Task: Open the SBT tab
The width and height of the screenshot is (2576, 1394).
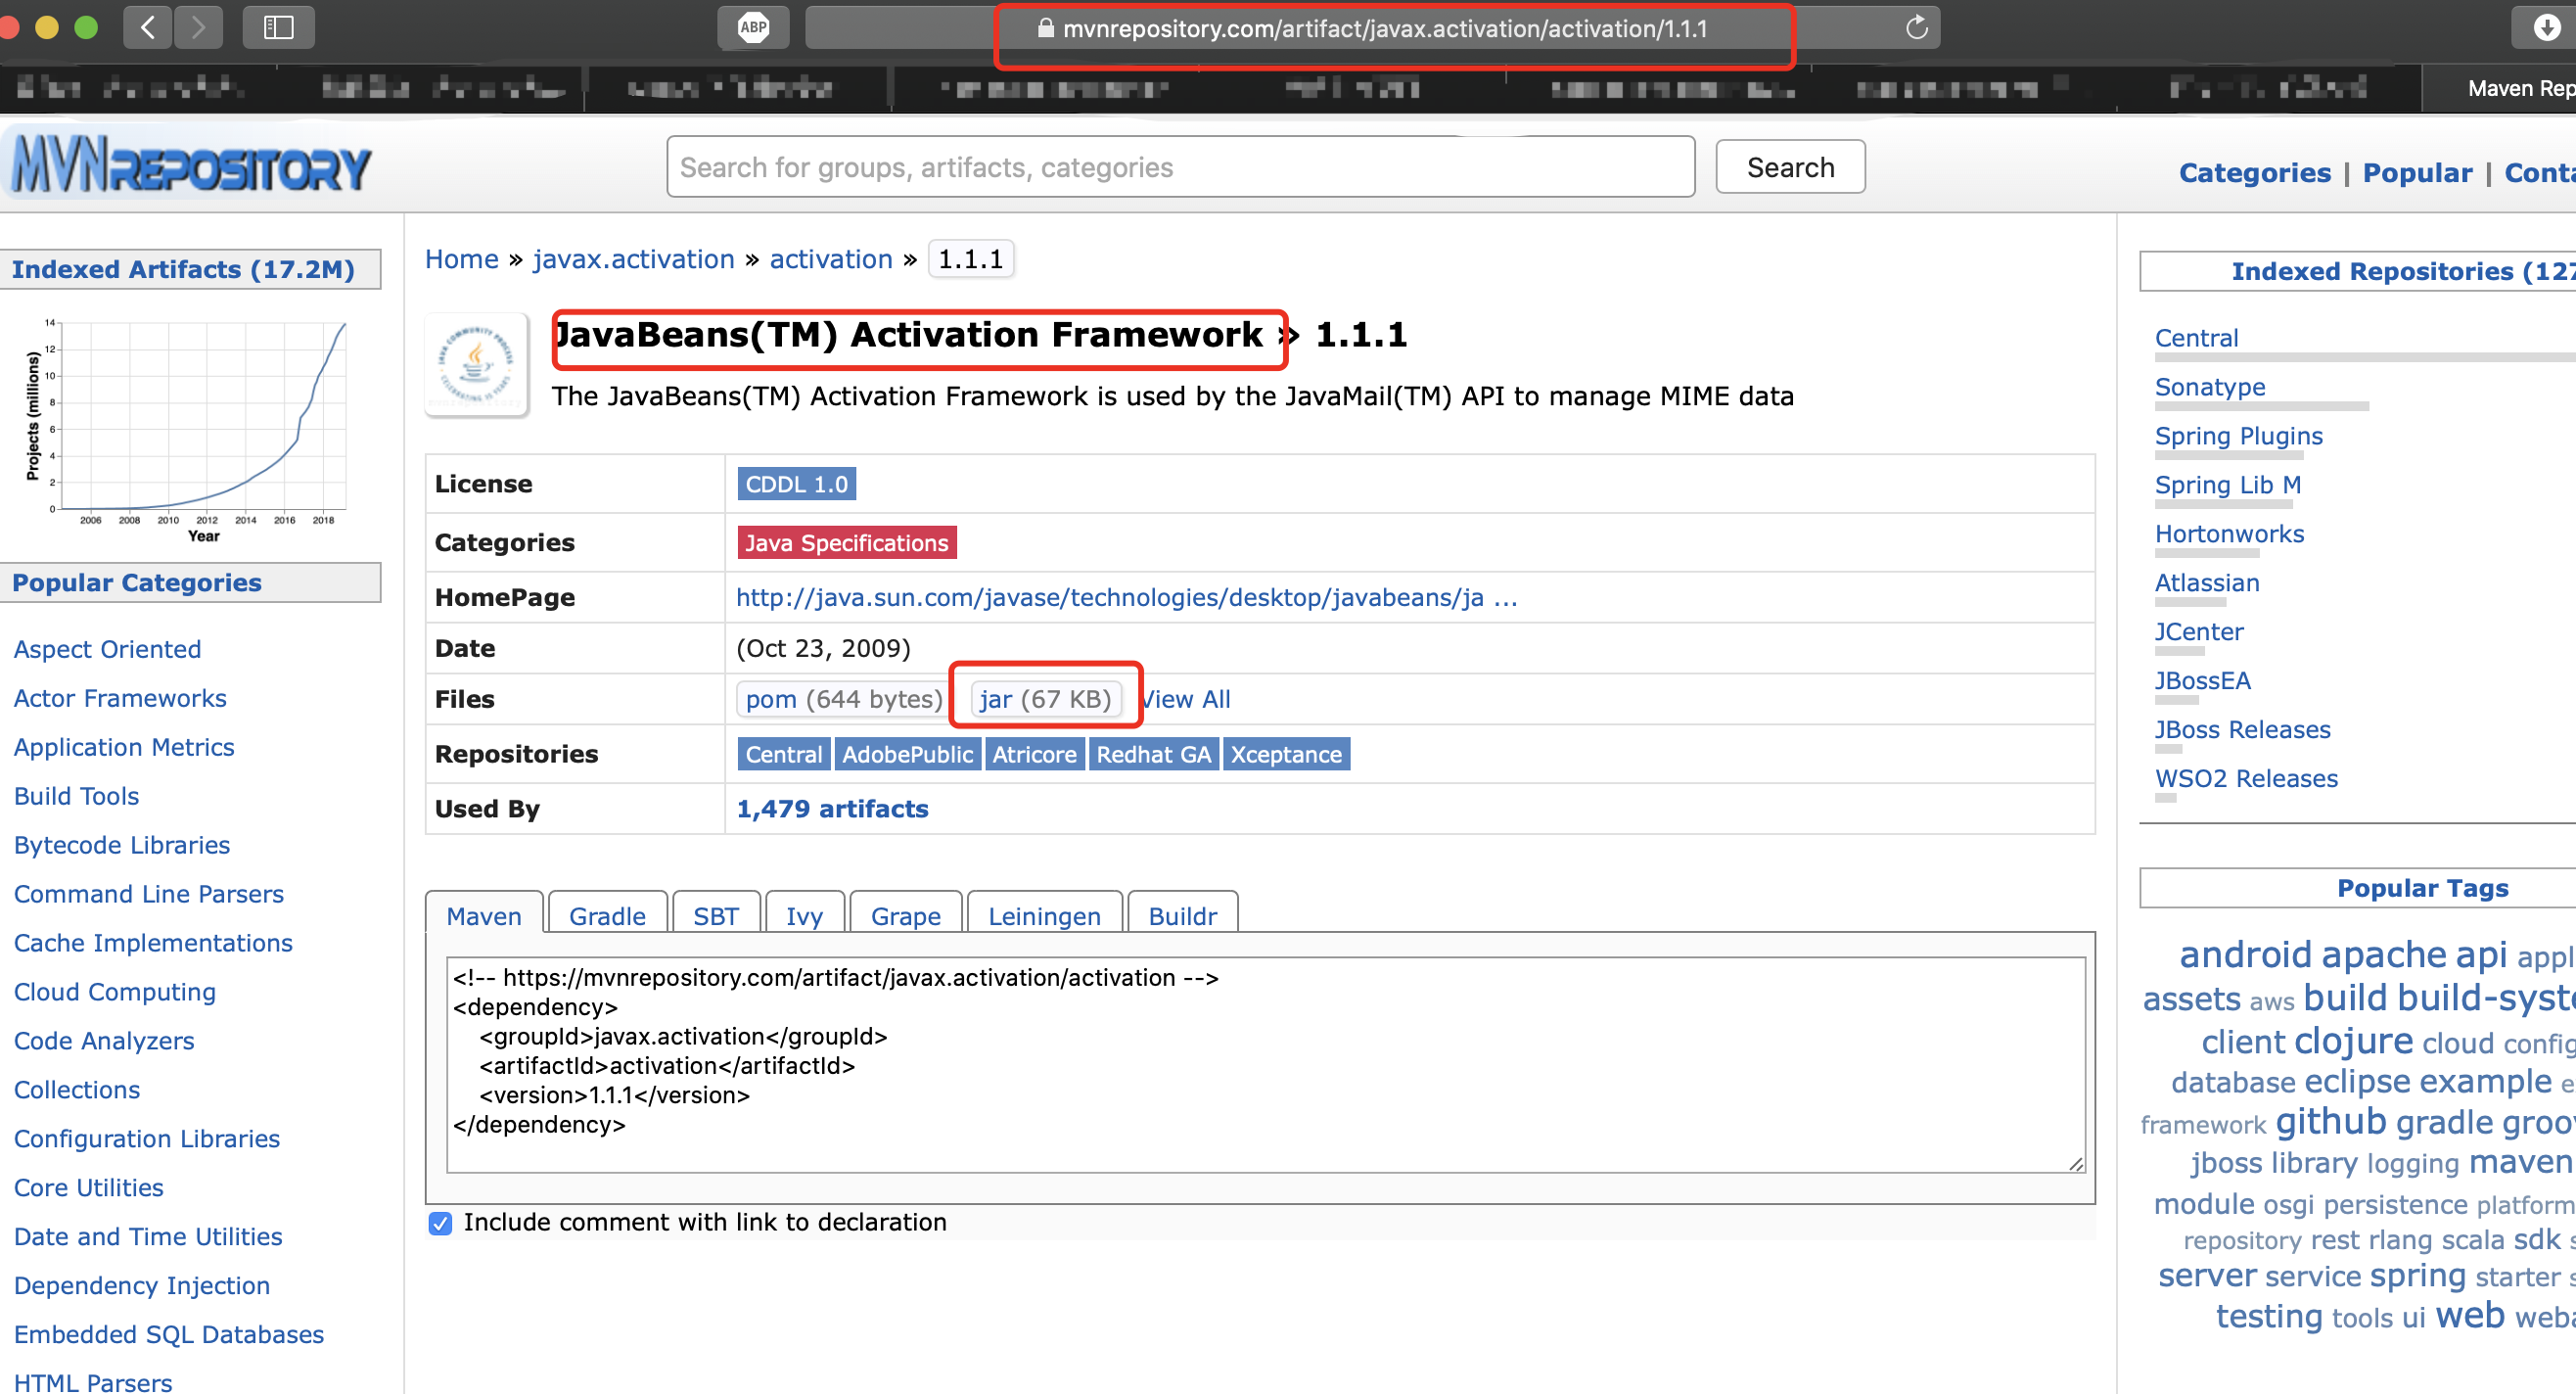Action: 716,915
